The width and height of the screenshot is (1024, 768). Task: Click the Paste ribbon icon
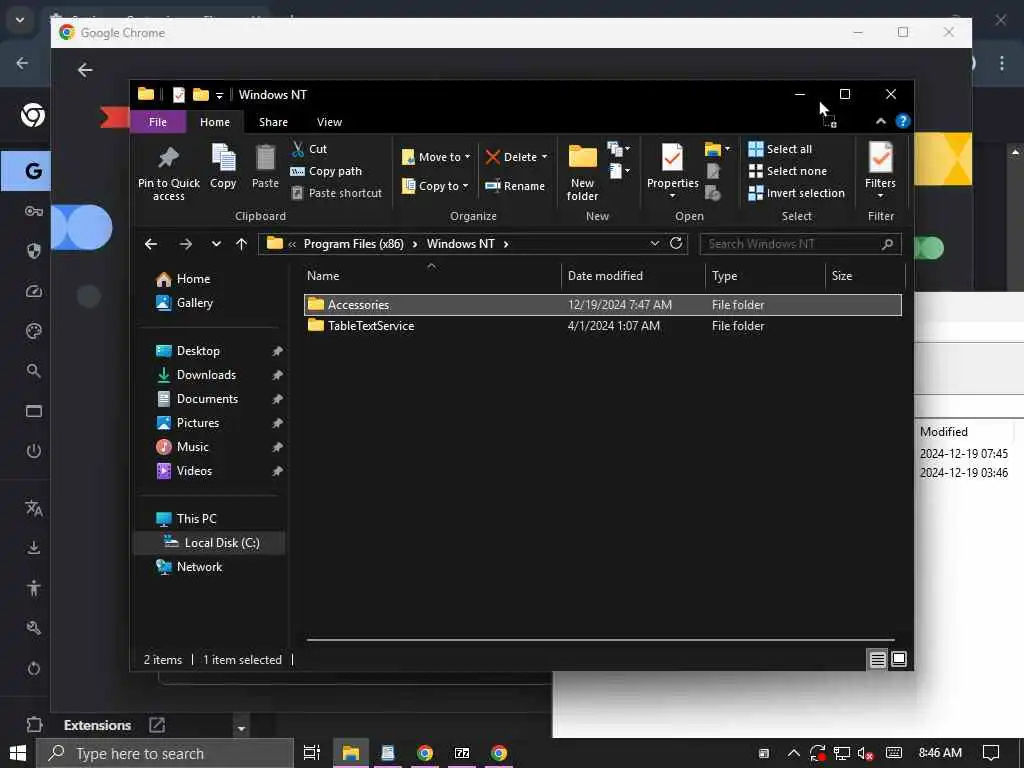coord(265,167)
